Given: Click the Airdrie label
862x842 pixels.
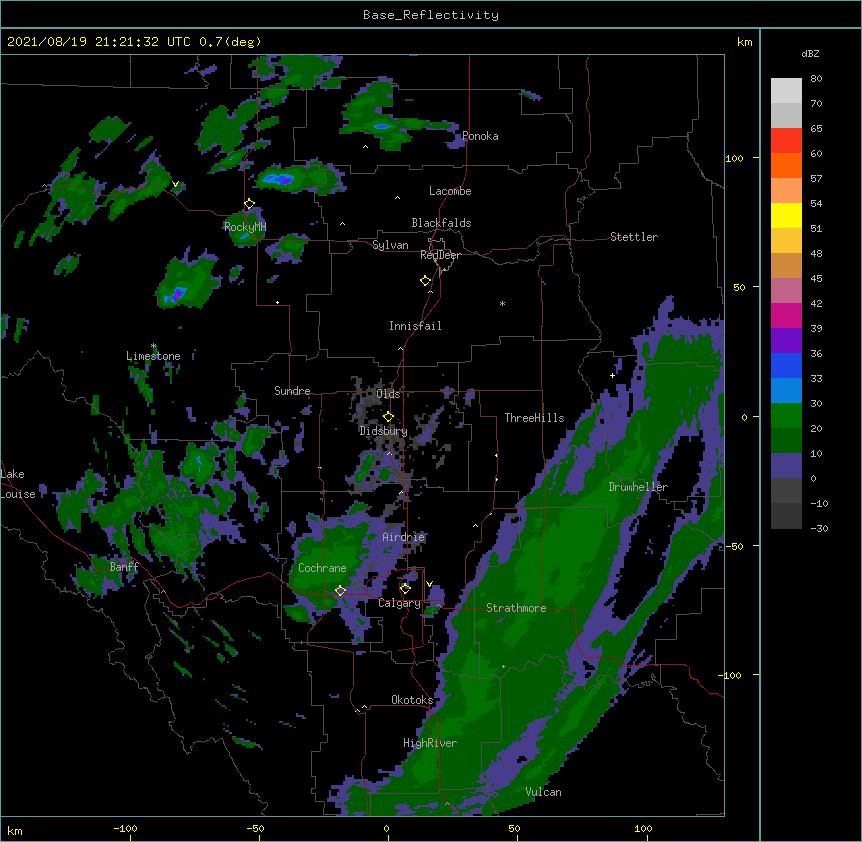Looking at the screenshot, I should tap(404, 537).
